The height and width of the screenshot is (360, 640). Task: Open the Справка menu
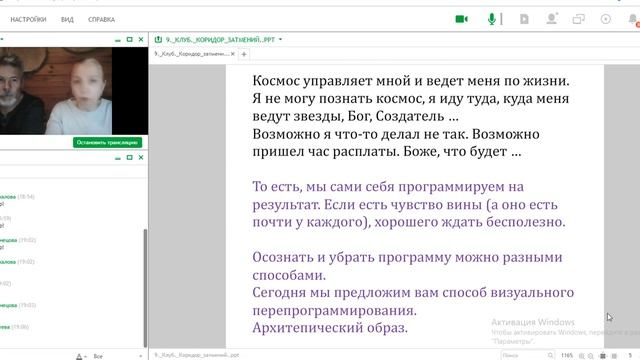(x=101, y=20)
